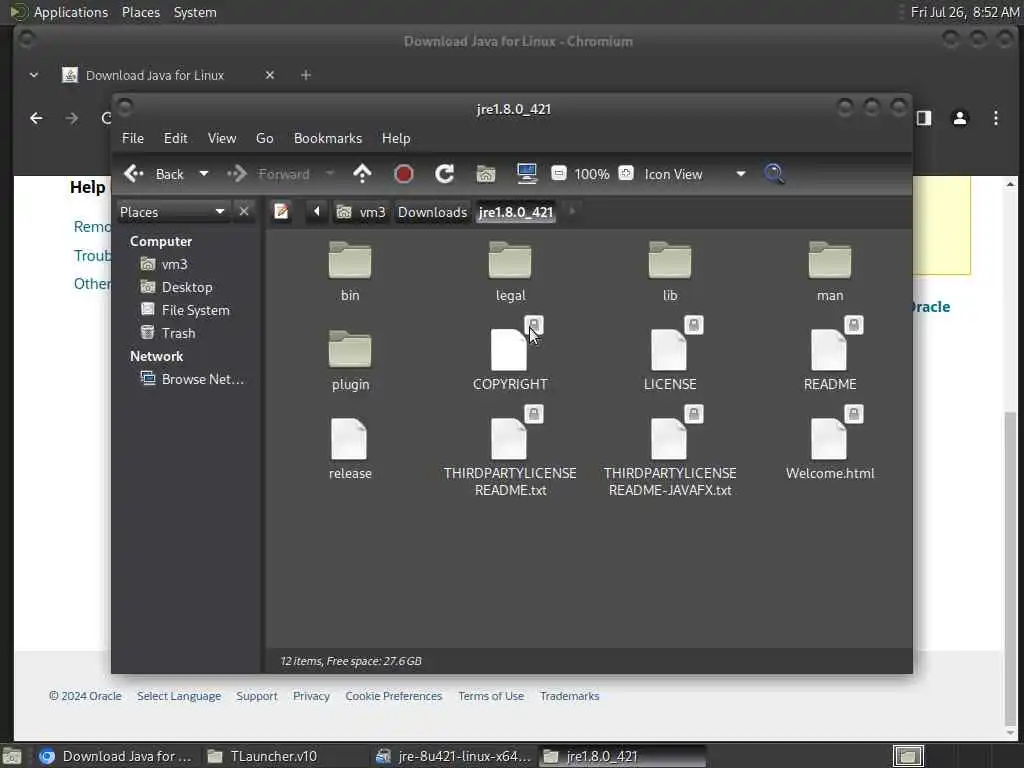This screenshot has width=1024, height=768.
Task: Click the Select Language footer link
Action: [179, 696]
